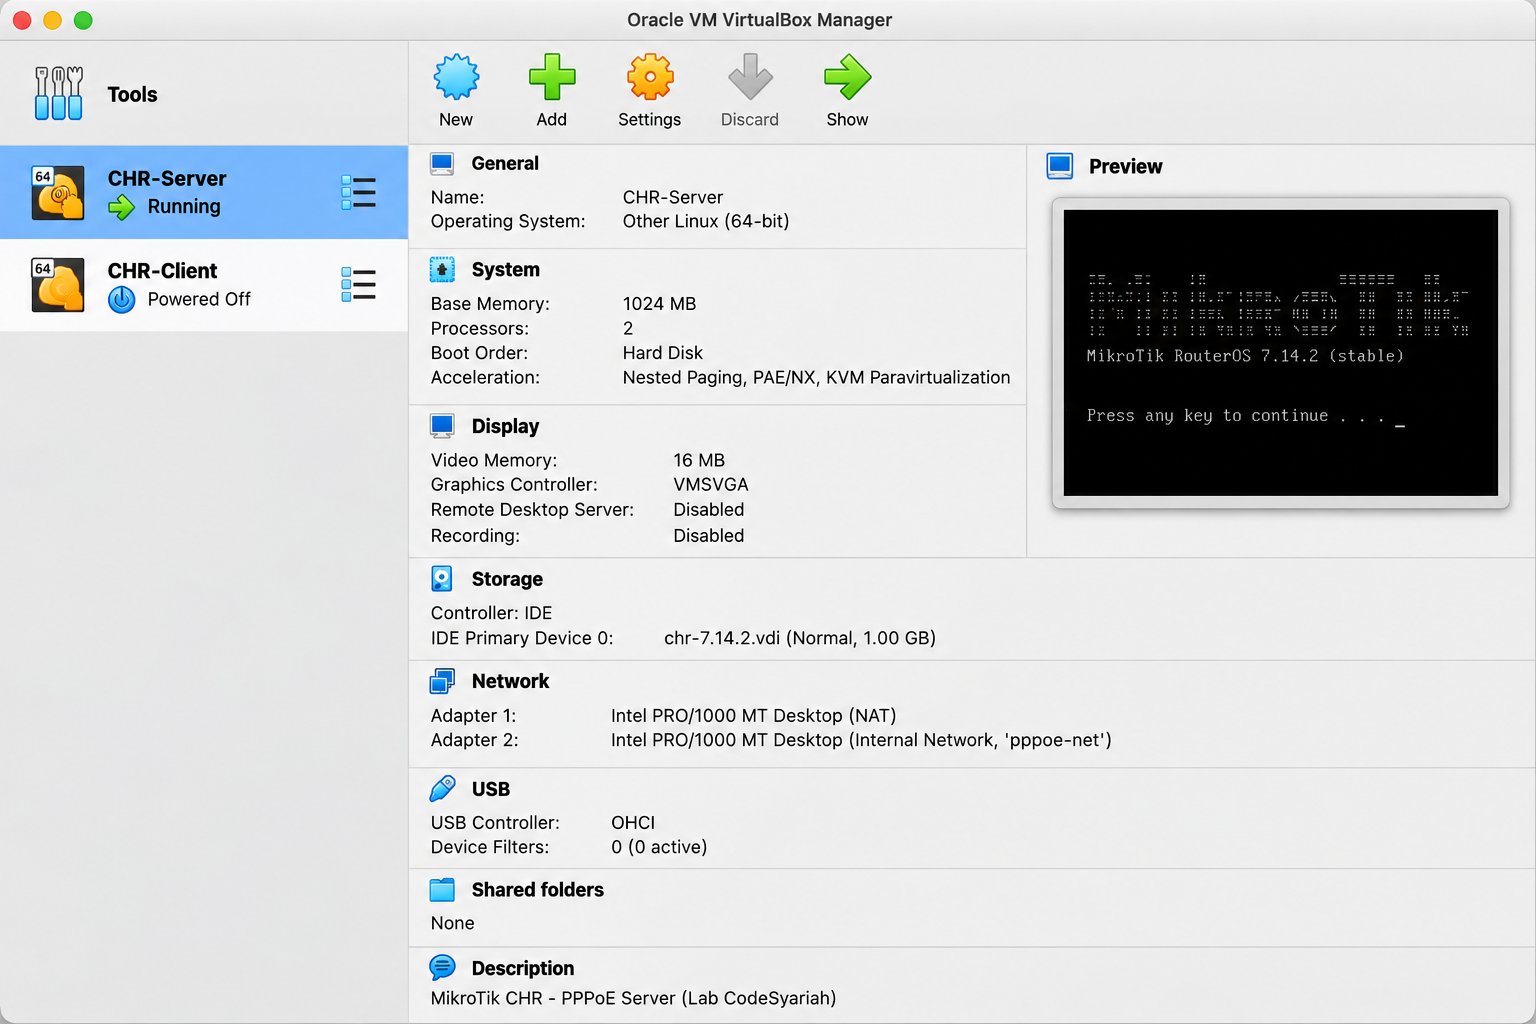
Task: Select the CHR-Server machine name
Action: (167, 179)
